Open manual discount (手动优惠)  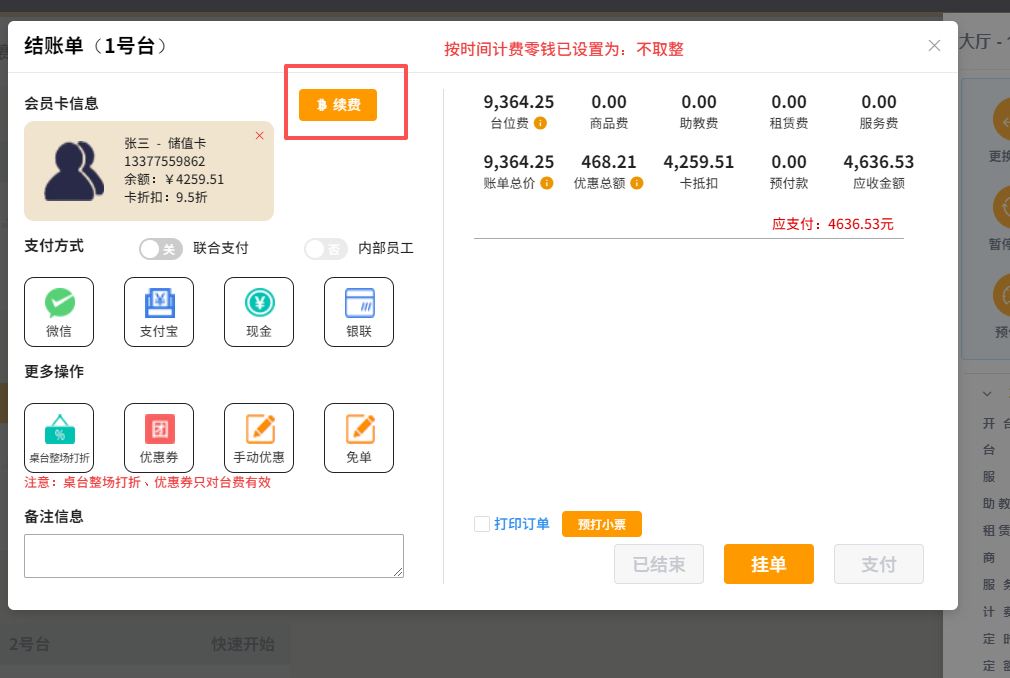coord(259,437)
